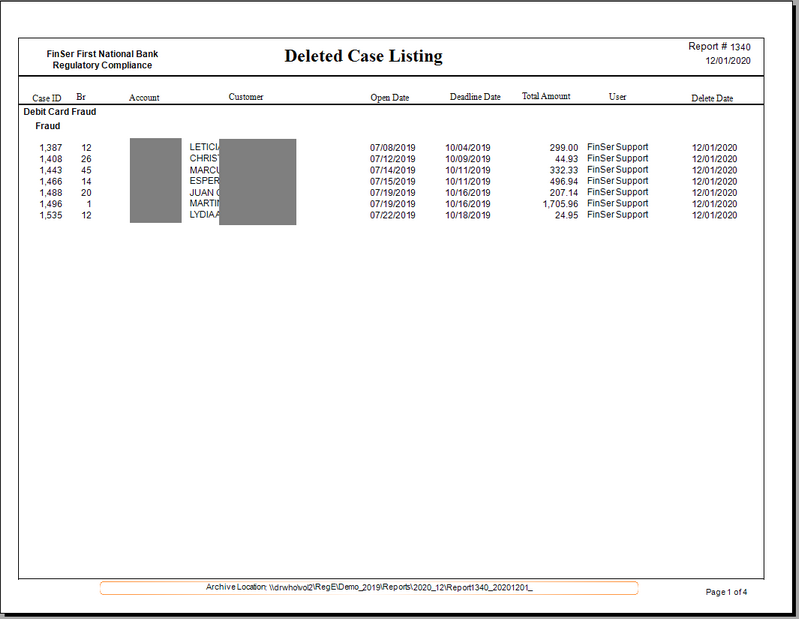Click the Deleted Case Listing title
Screen dimensions: 799x619
(x=363, y=56)
